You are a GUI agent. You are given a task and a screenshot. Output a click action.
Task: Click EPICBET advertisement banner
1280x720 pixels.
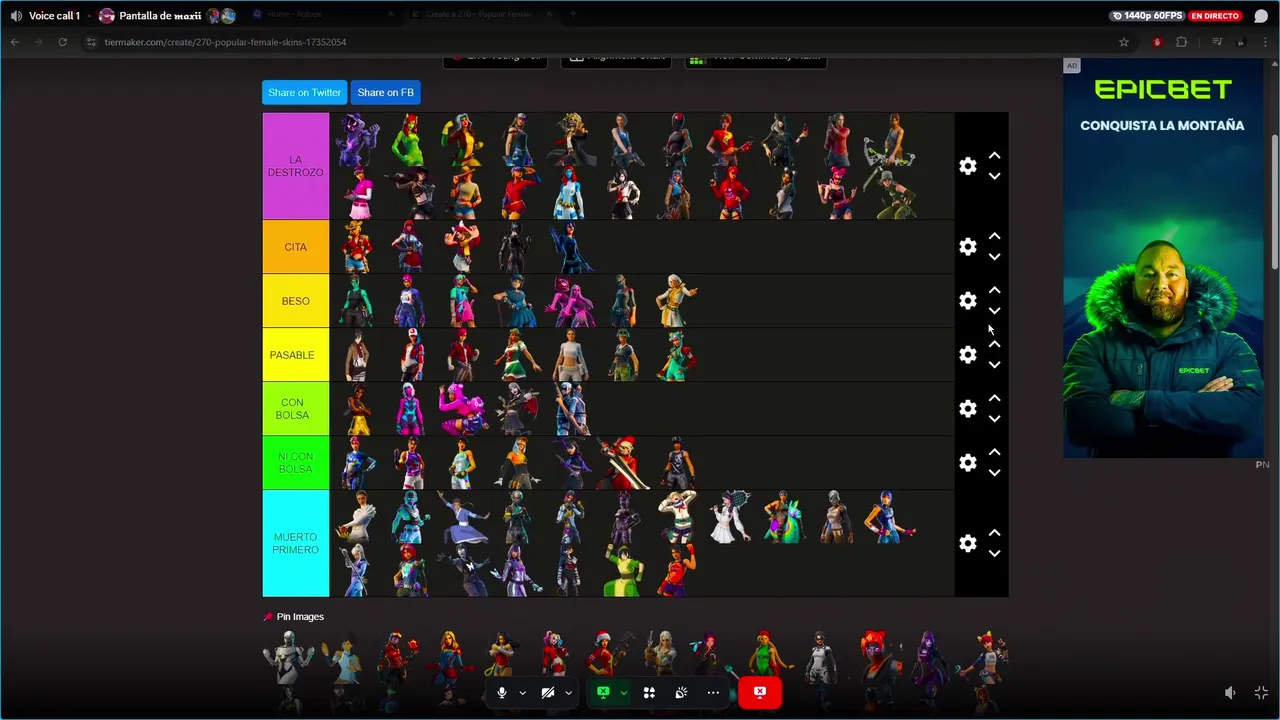tap(1162, 258)
